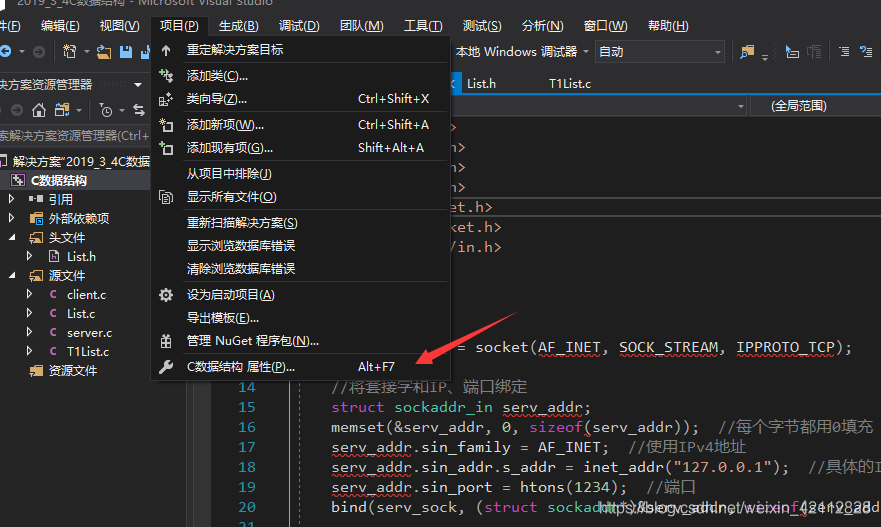
Task: Select the 资源文件 folder
Action: click(72, 371)
